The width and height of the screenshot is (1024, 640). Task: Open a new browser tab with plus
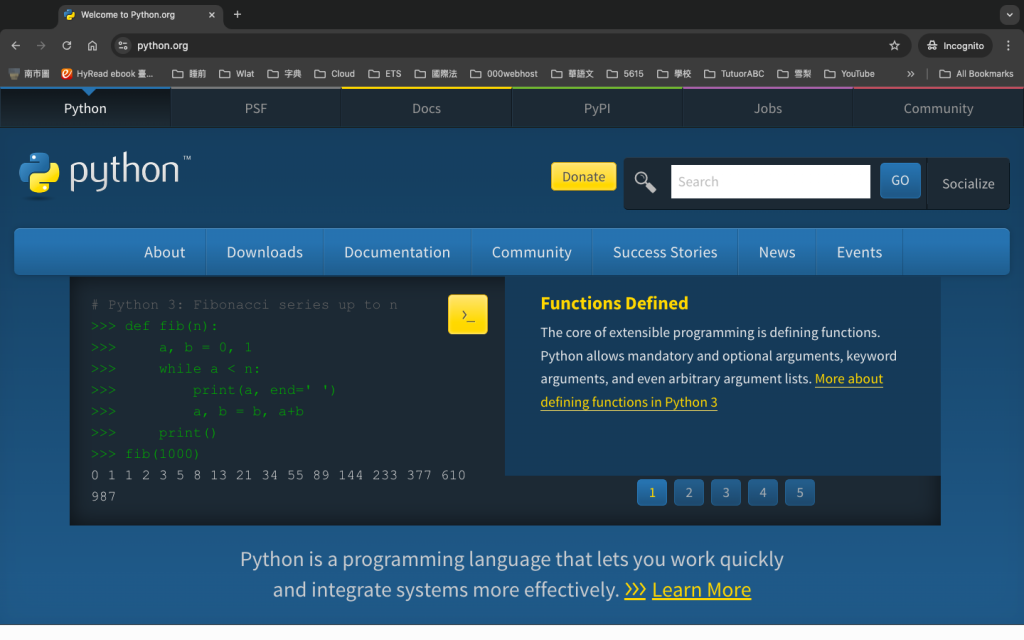pyautogui.click(x=237, y=14)
